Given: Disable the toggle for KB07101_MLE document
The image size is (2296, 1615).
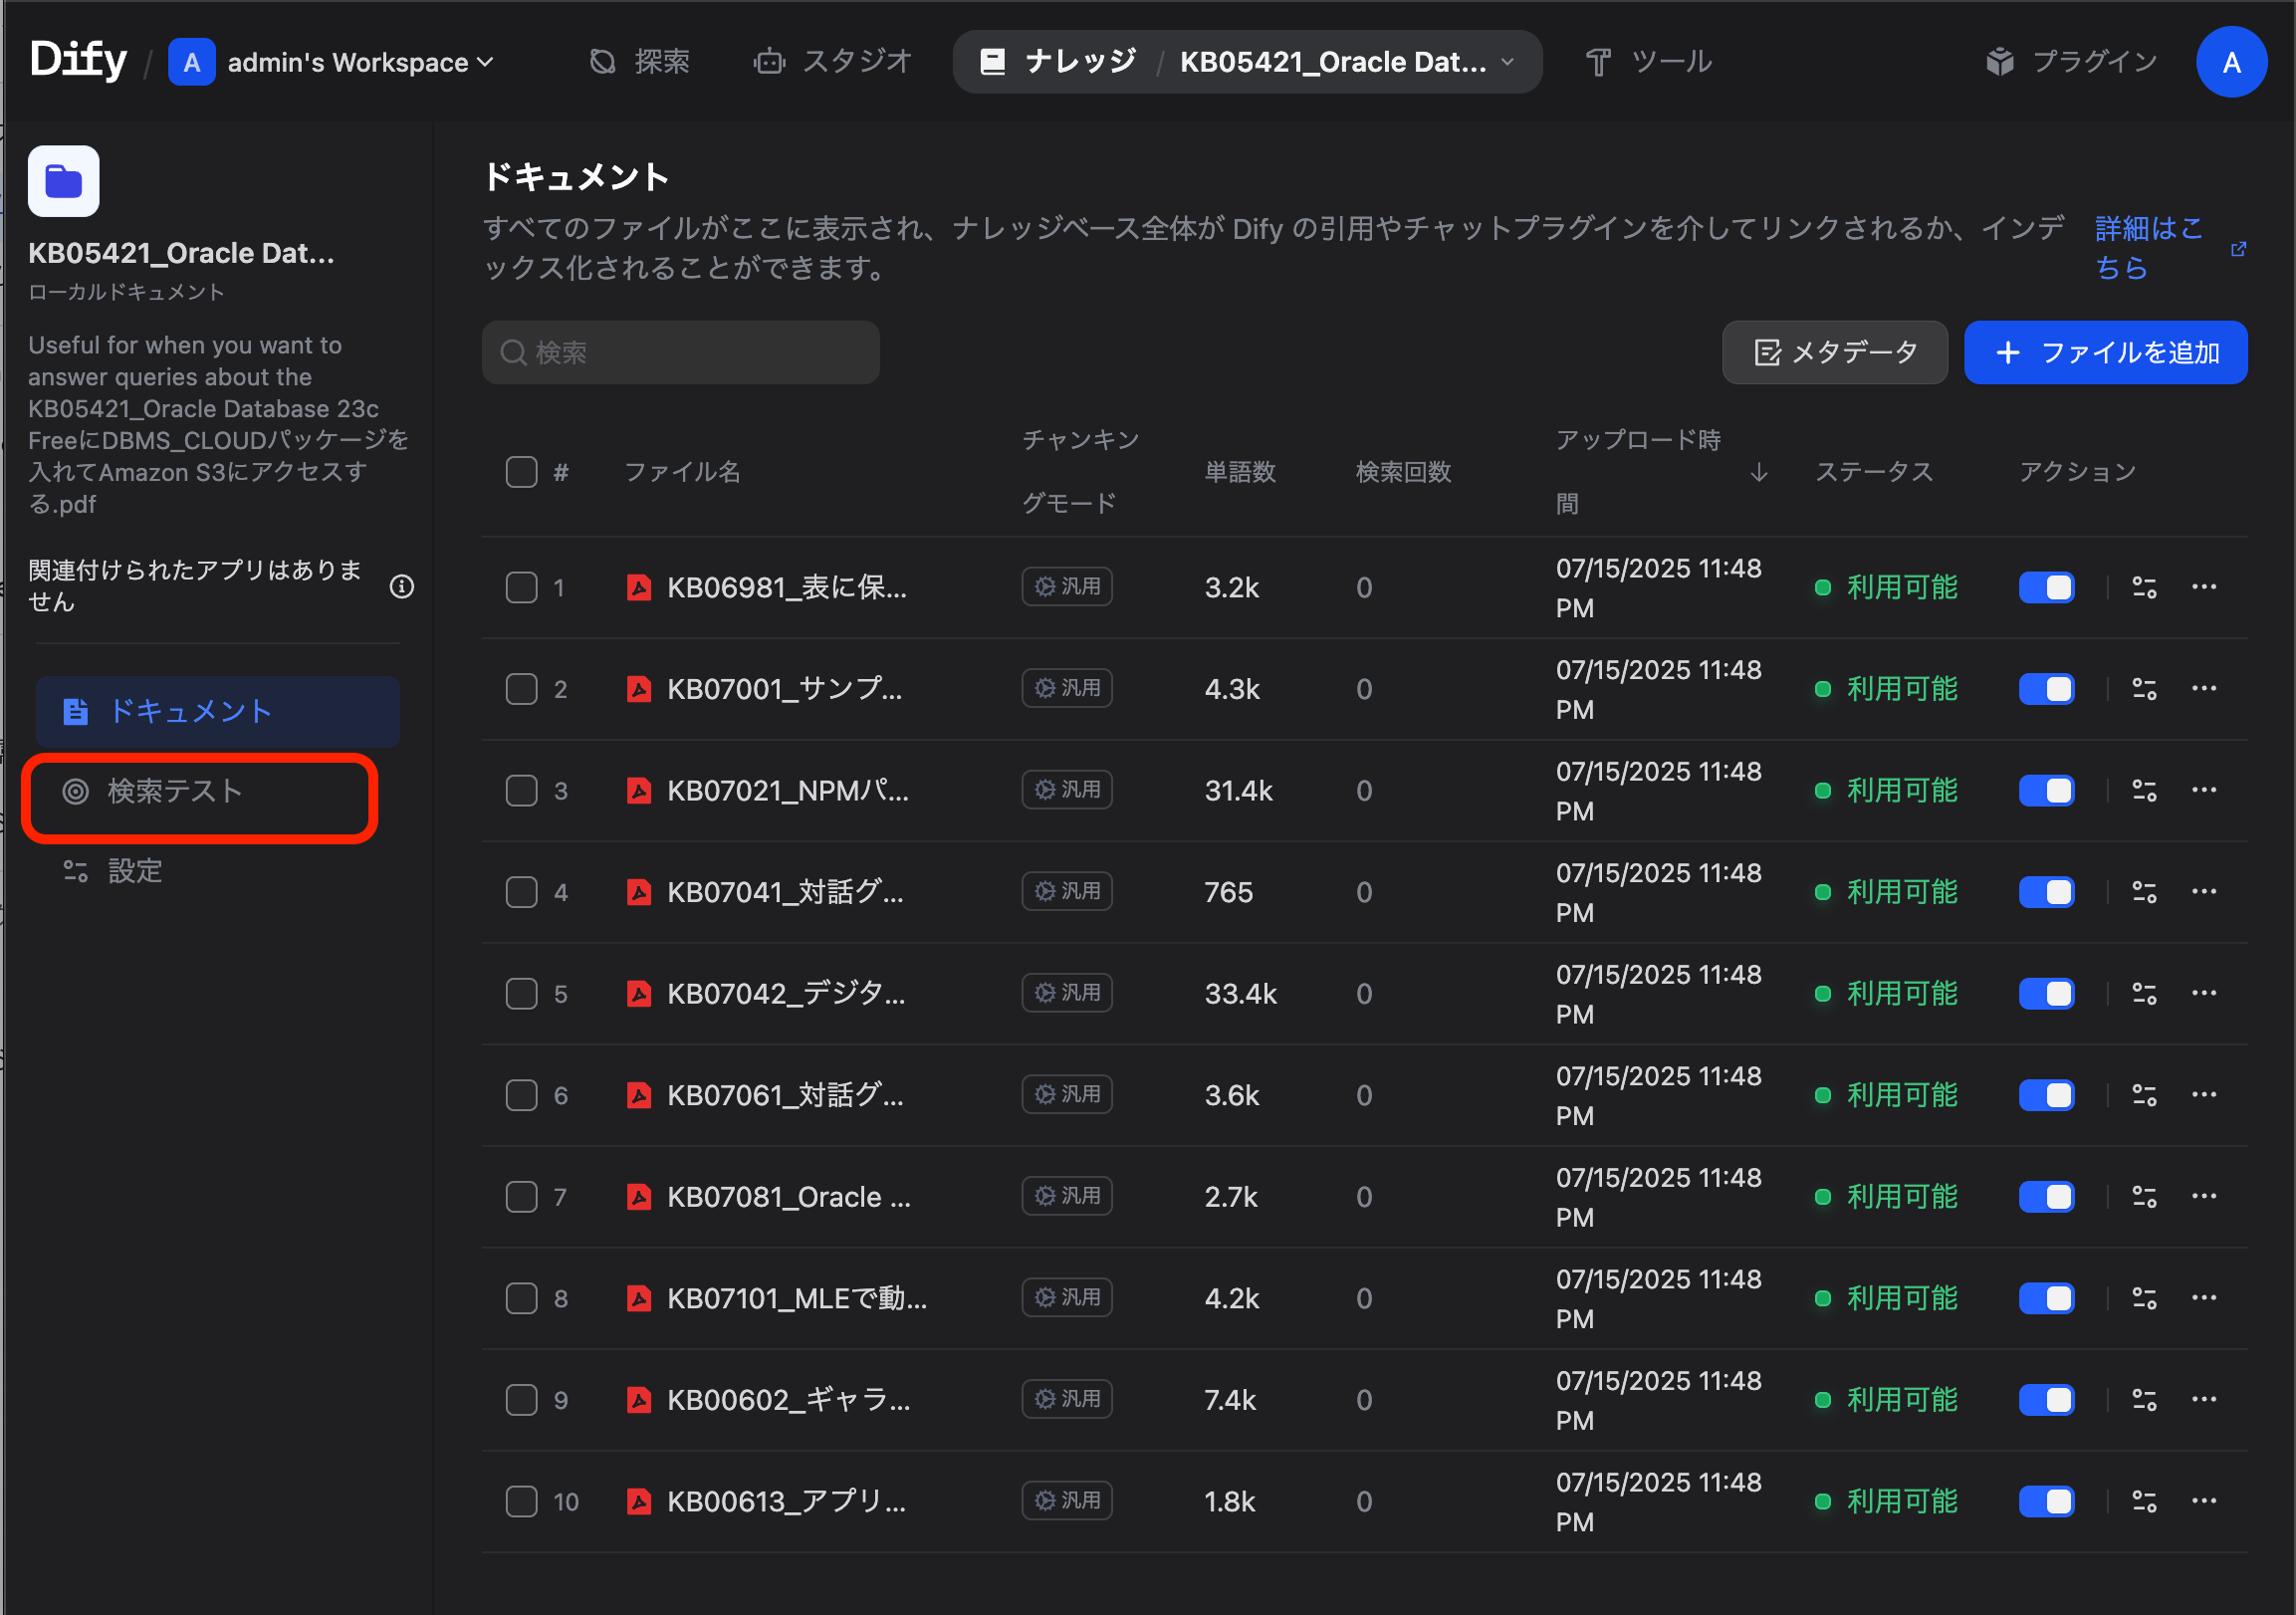Looking at the screenshot, I should pyautogui.click(x=2046, y=1298).
